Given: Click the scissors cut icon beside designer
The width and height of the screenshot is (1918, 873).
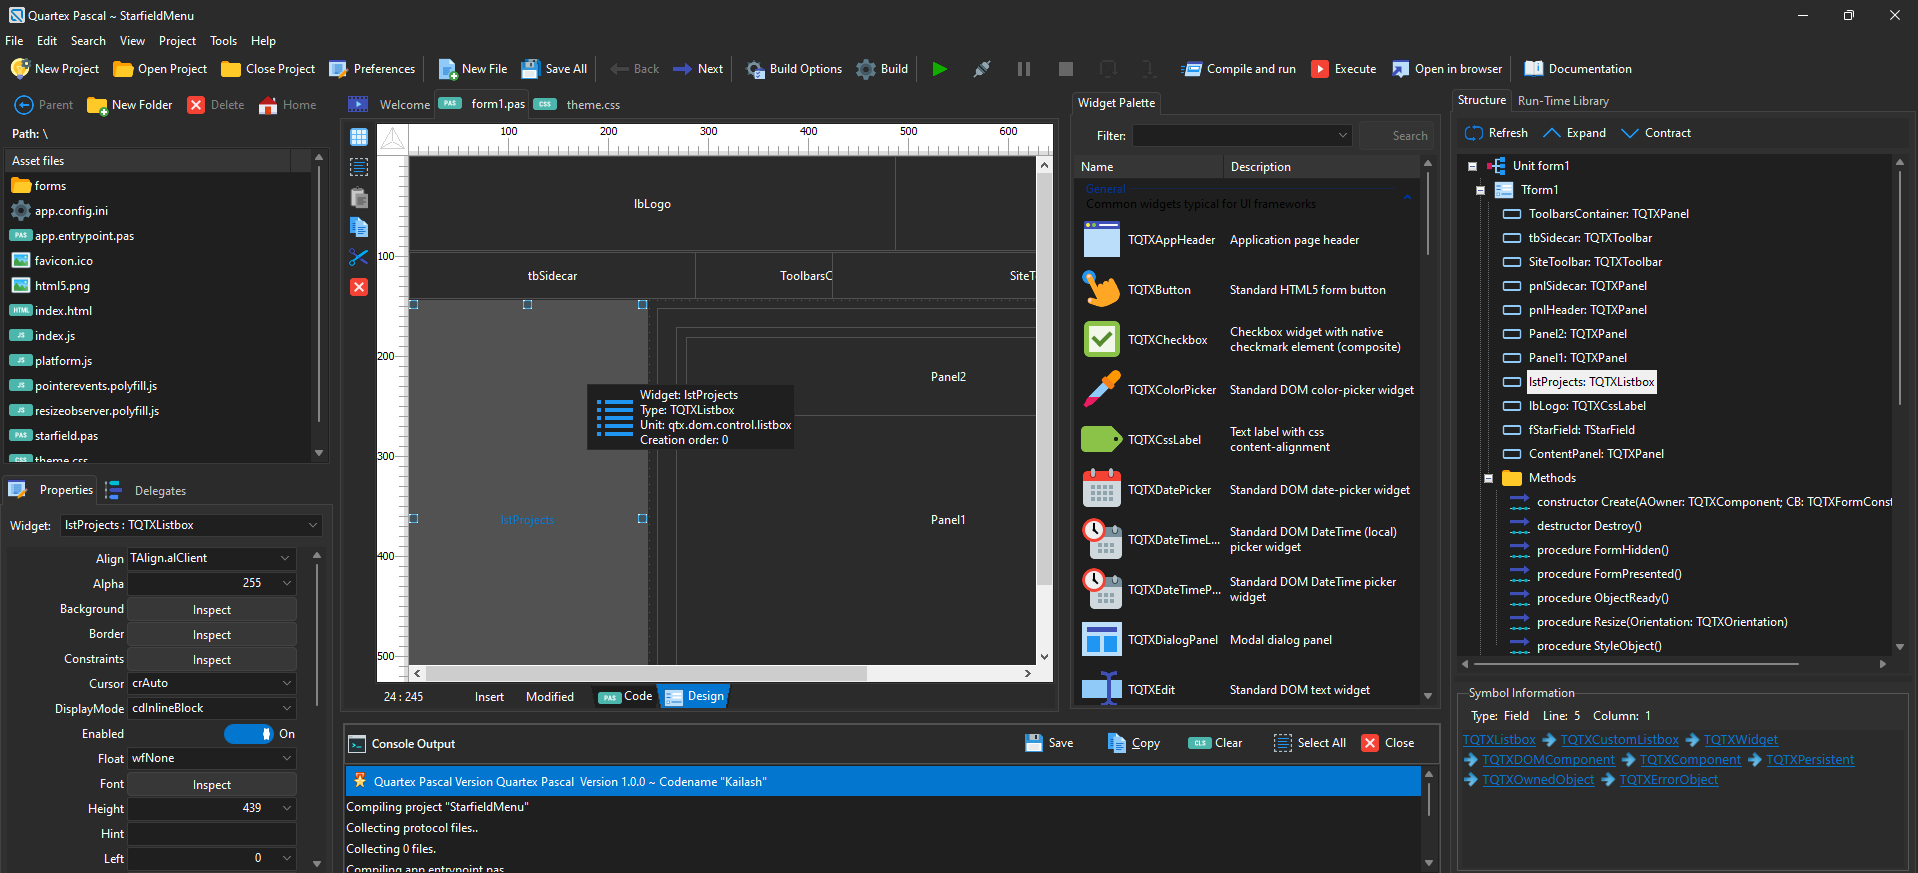Looking at the screenshot, I should pyautogui.click(x=359, y=258).
